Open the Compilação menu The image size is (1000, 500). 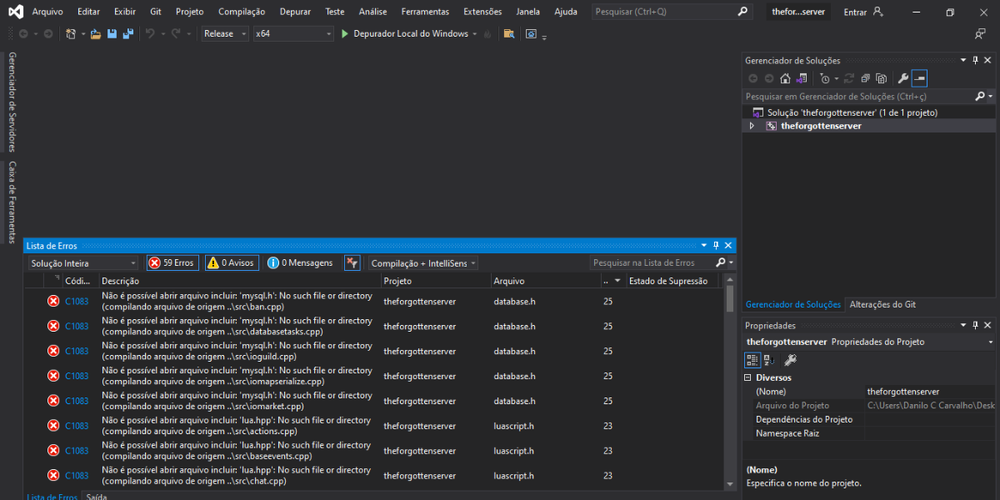[241, 12]
